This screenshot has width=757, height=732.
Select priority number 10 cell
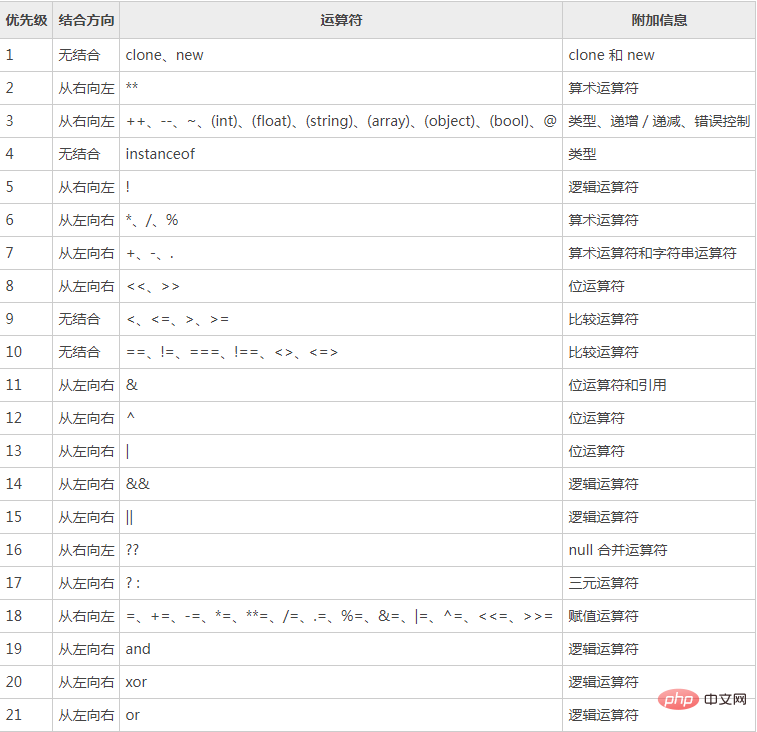(26, 352)
